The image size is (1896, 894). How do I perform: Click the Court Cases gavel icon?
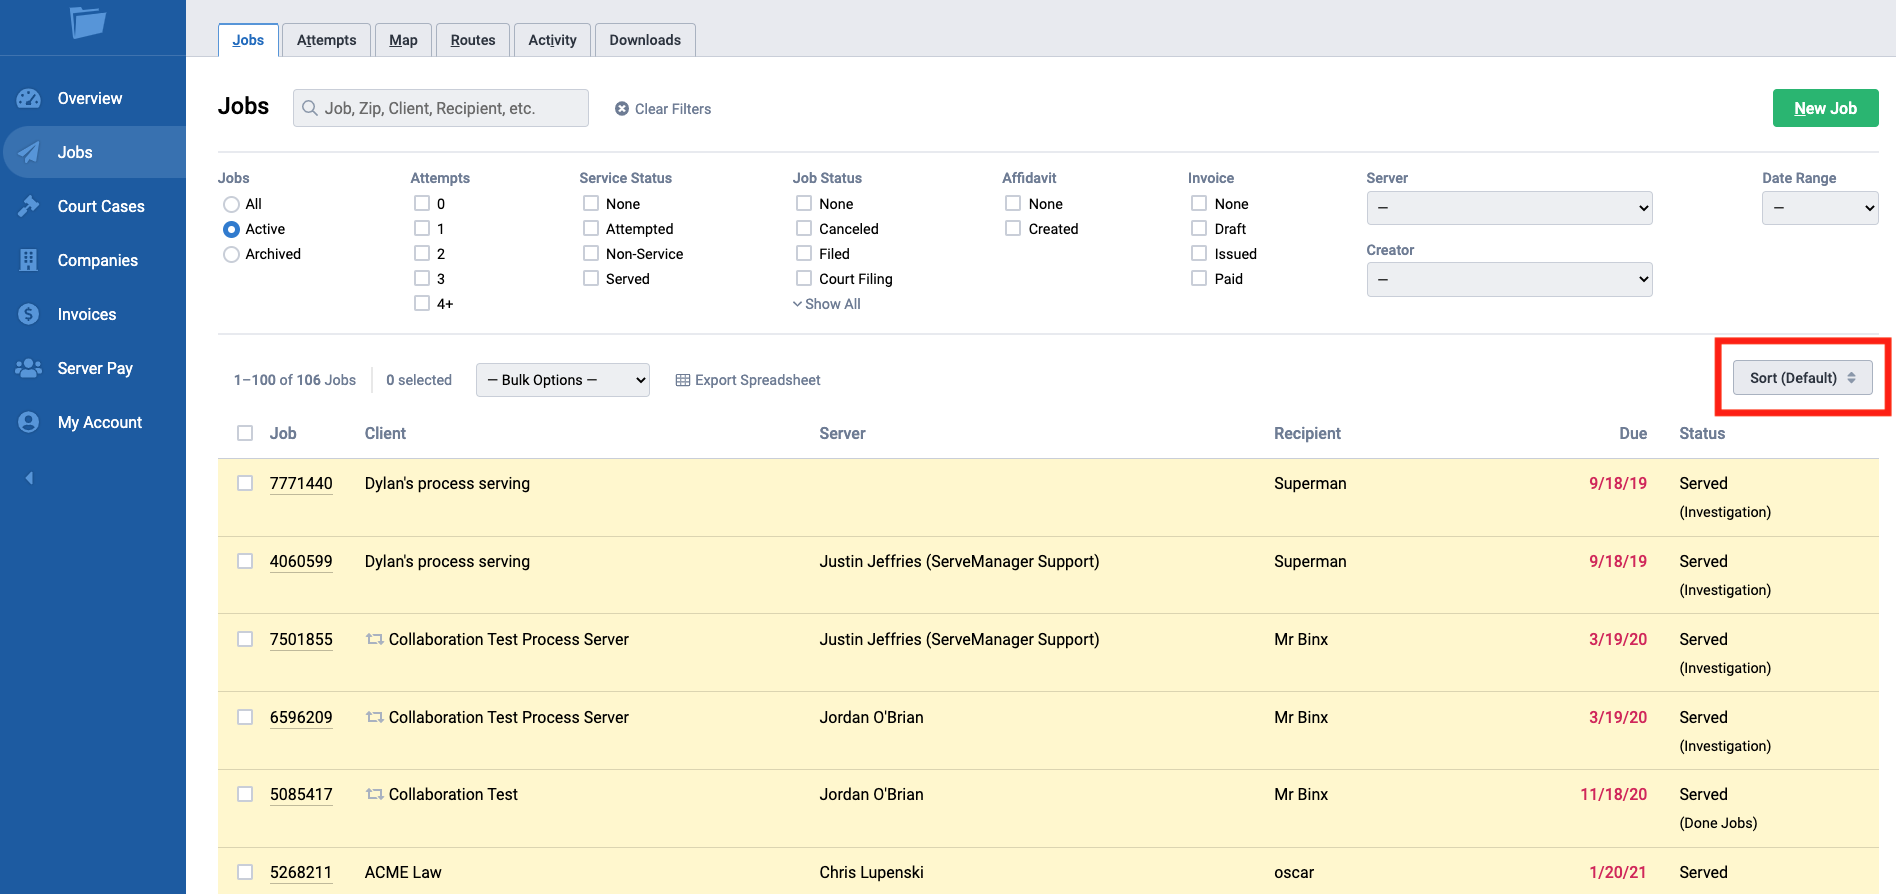(x=29, y=206)
